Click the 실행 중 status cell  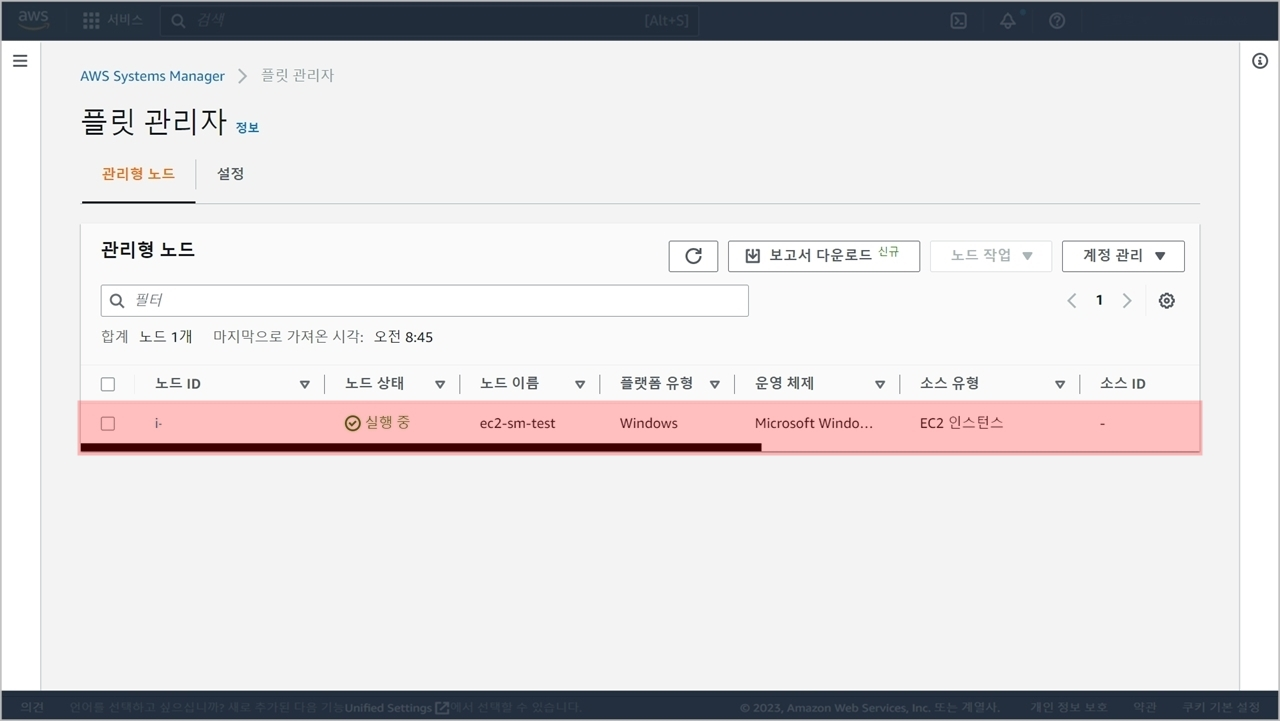[377, 424]
